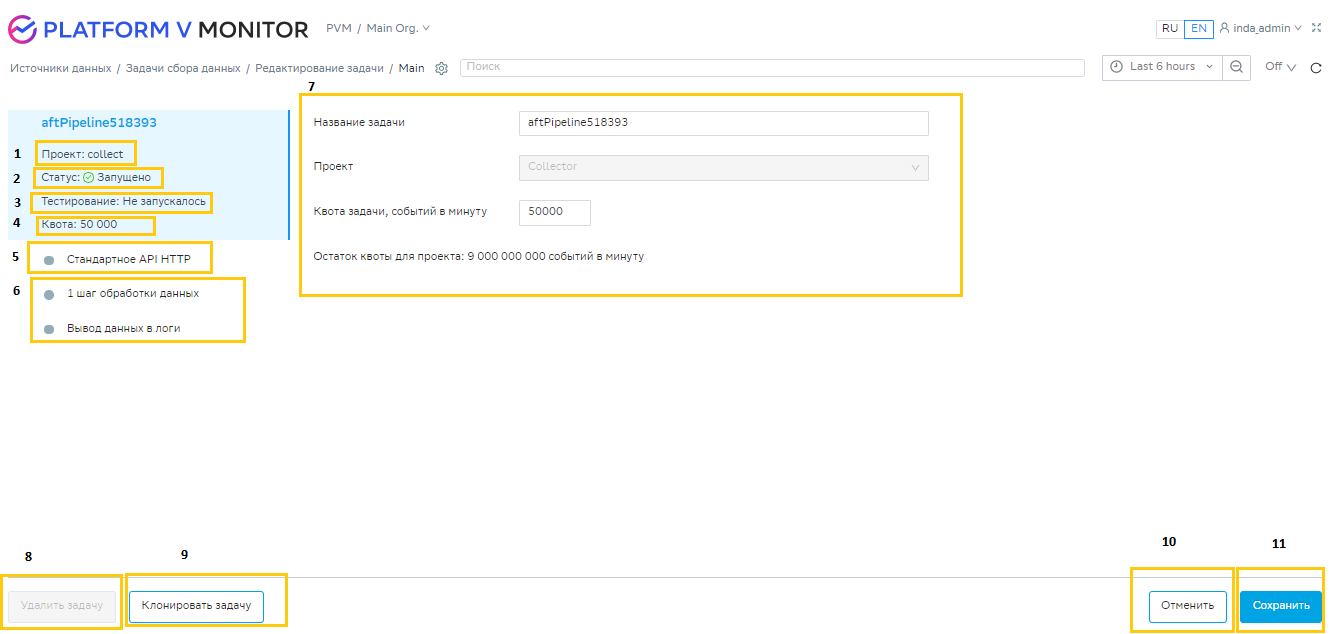Click the Platform V Monitor logo icon
This screenshot has height=634, width=1339.
(x=22, y=29)
